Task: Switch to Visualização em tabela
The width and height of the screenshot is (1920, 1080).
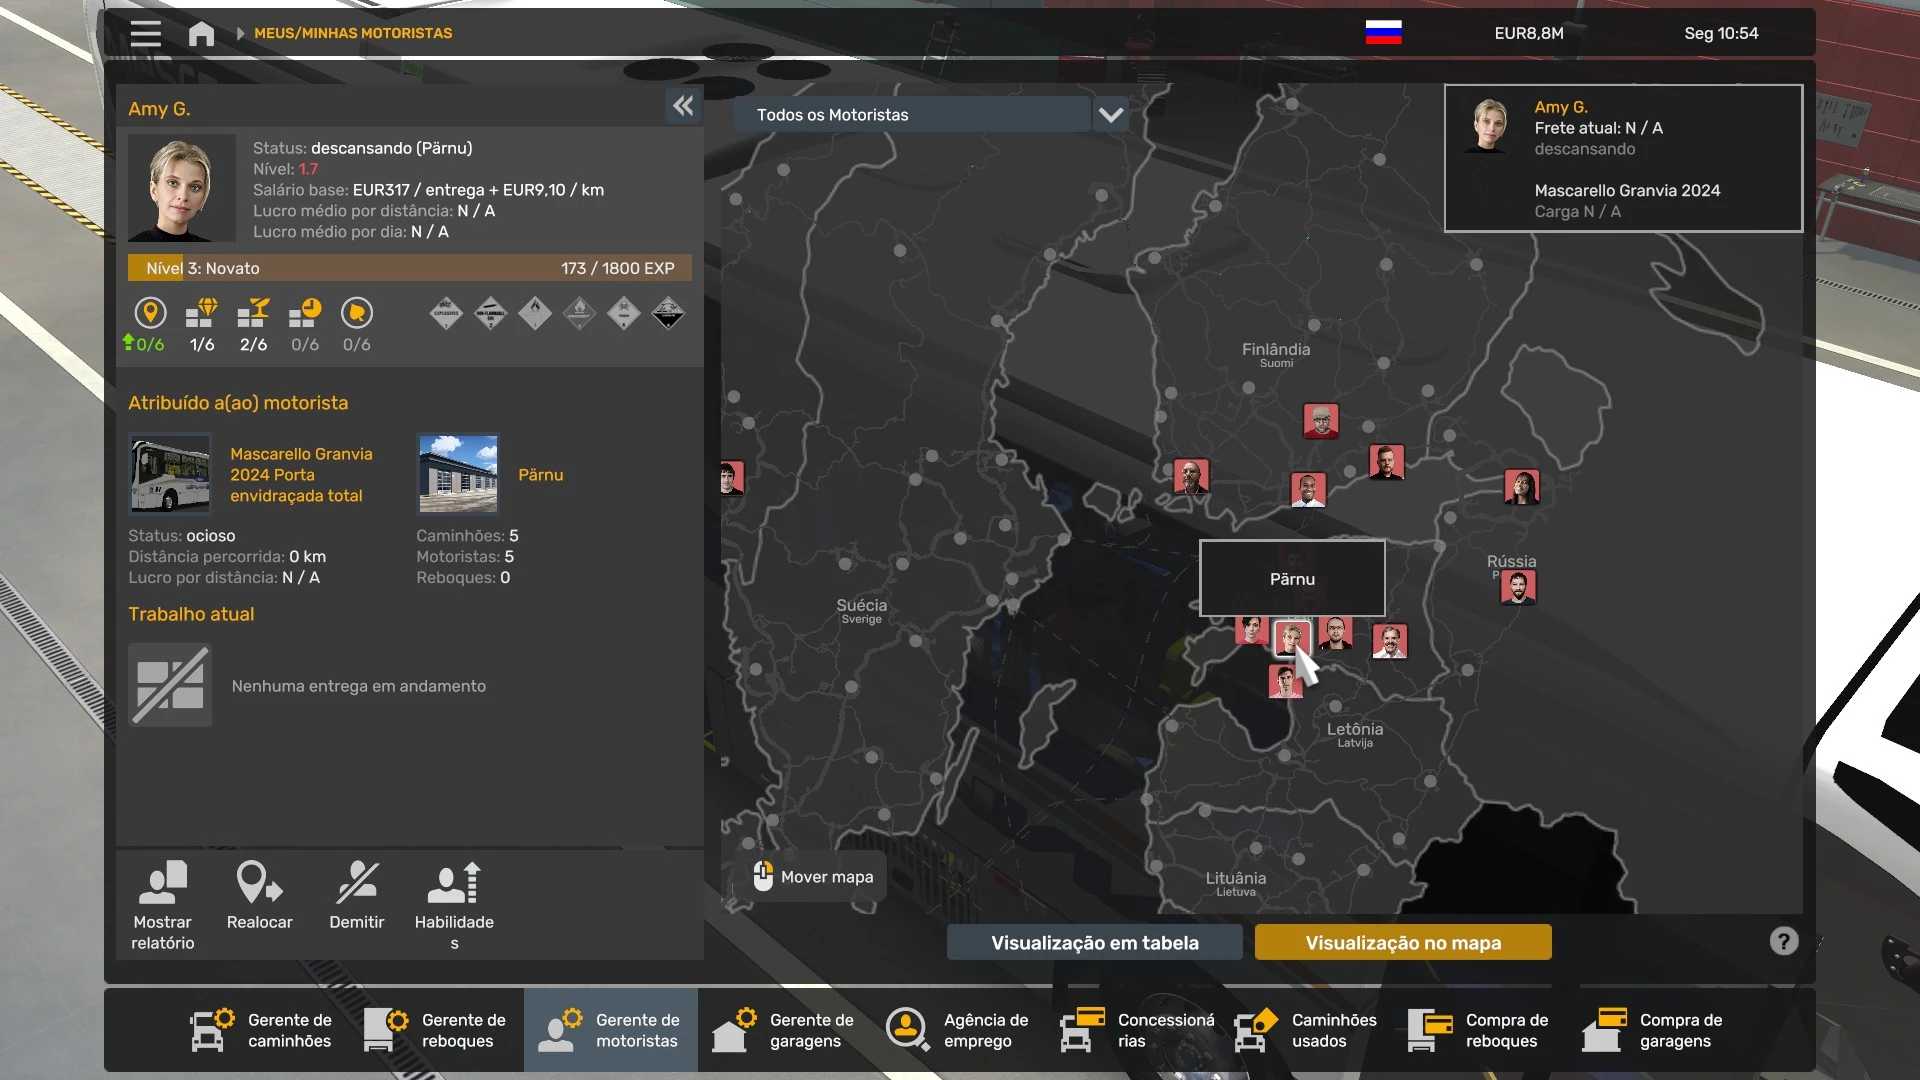Action: [1094, 942]
